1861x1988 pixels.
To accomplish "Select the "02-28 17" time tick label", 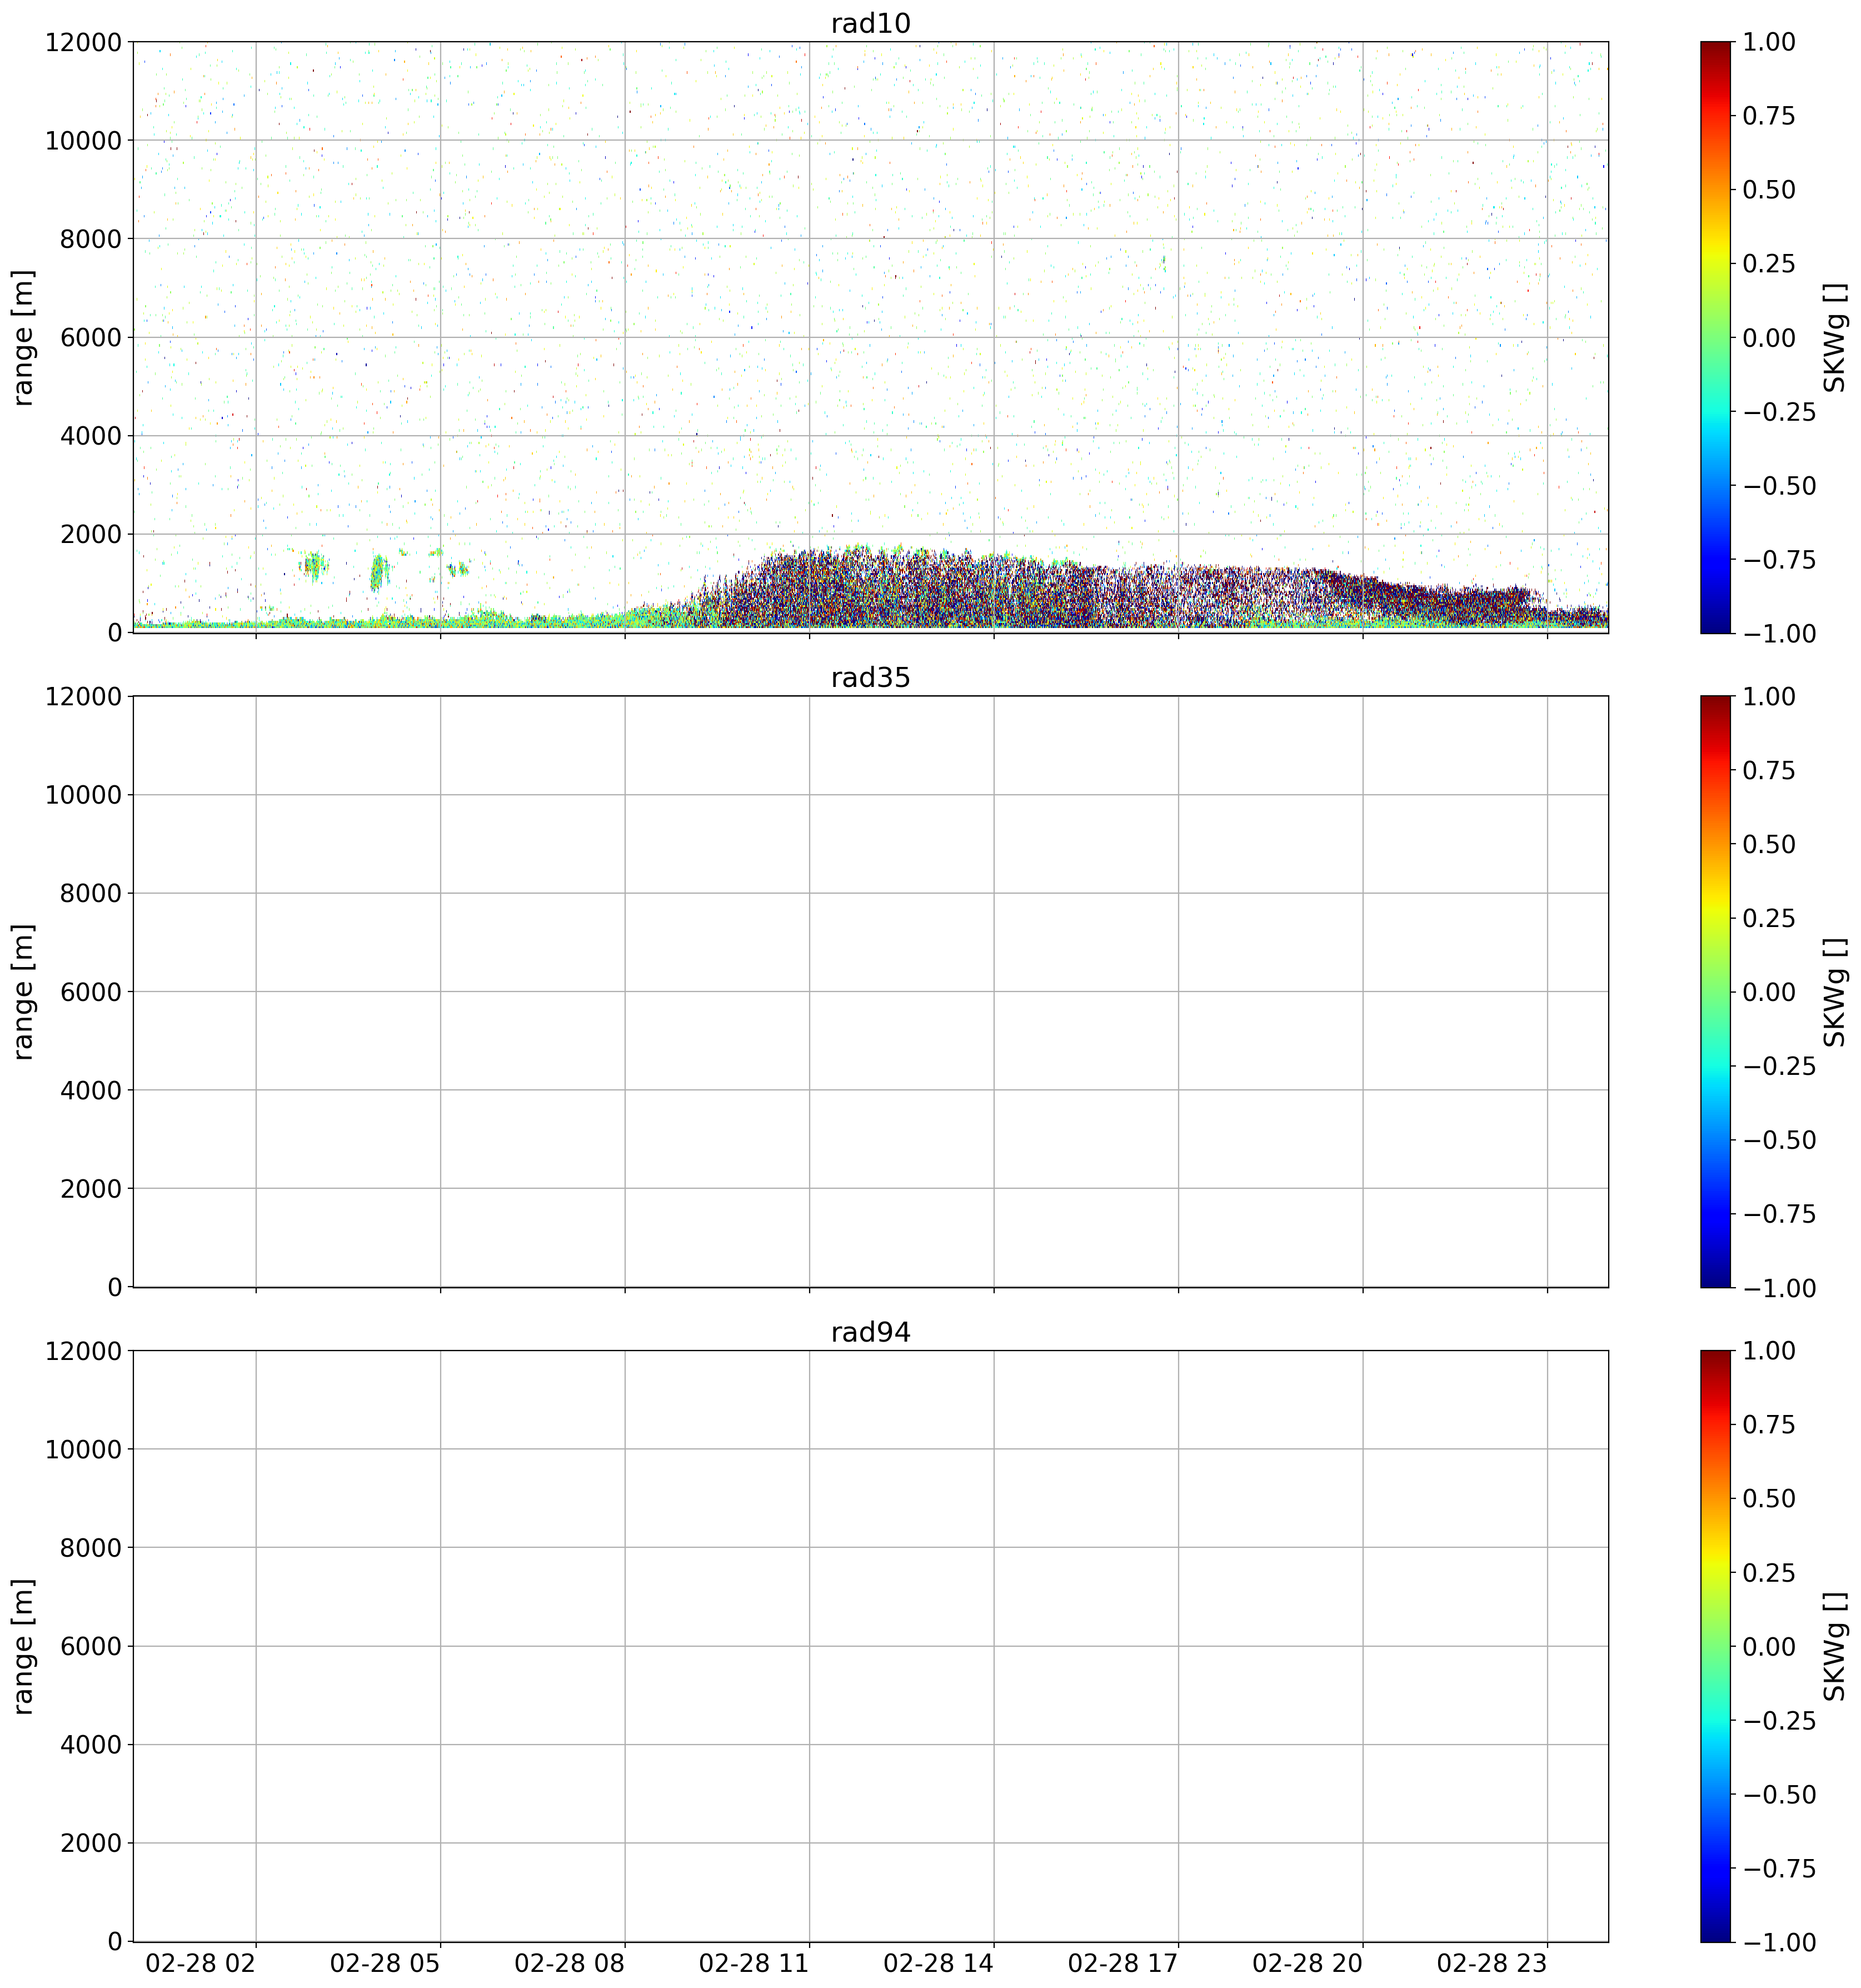I will point(1123,1963).
